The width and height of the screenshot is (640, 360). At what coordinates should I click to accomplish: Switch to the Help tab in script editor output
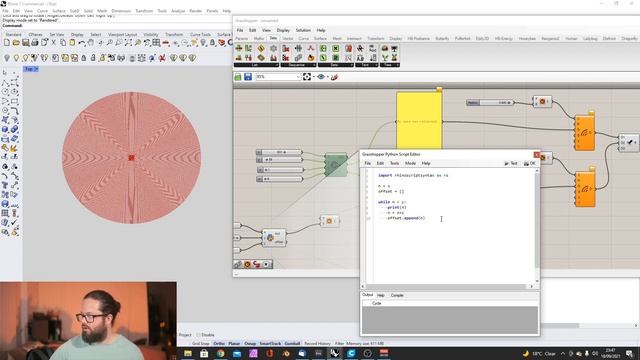[381, 295]
